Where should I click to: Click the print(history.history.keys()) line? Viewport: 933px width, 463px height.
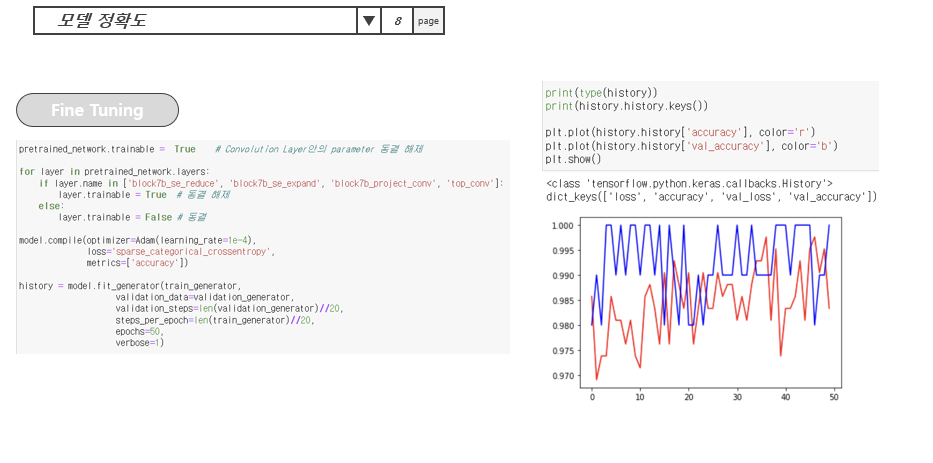[627, 106]
